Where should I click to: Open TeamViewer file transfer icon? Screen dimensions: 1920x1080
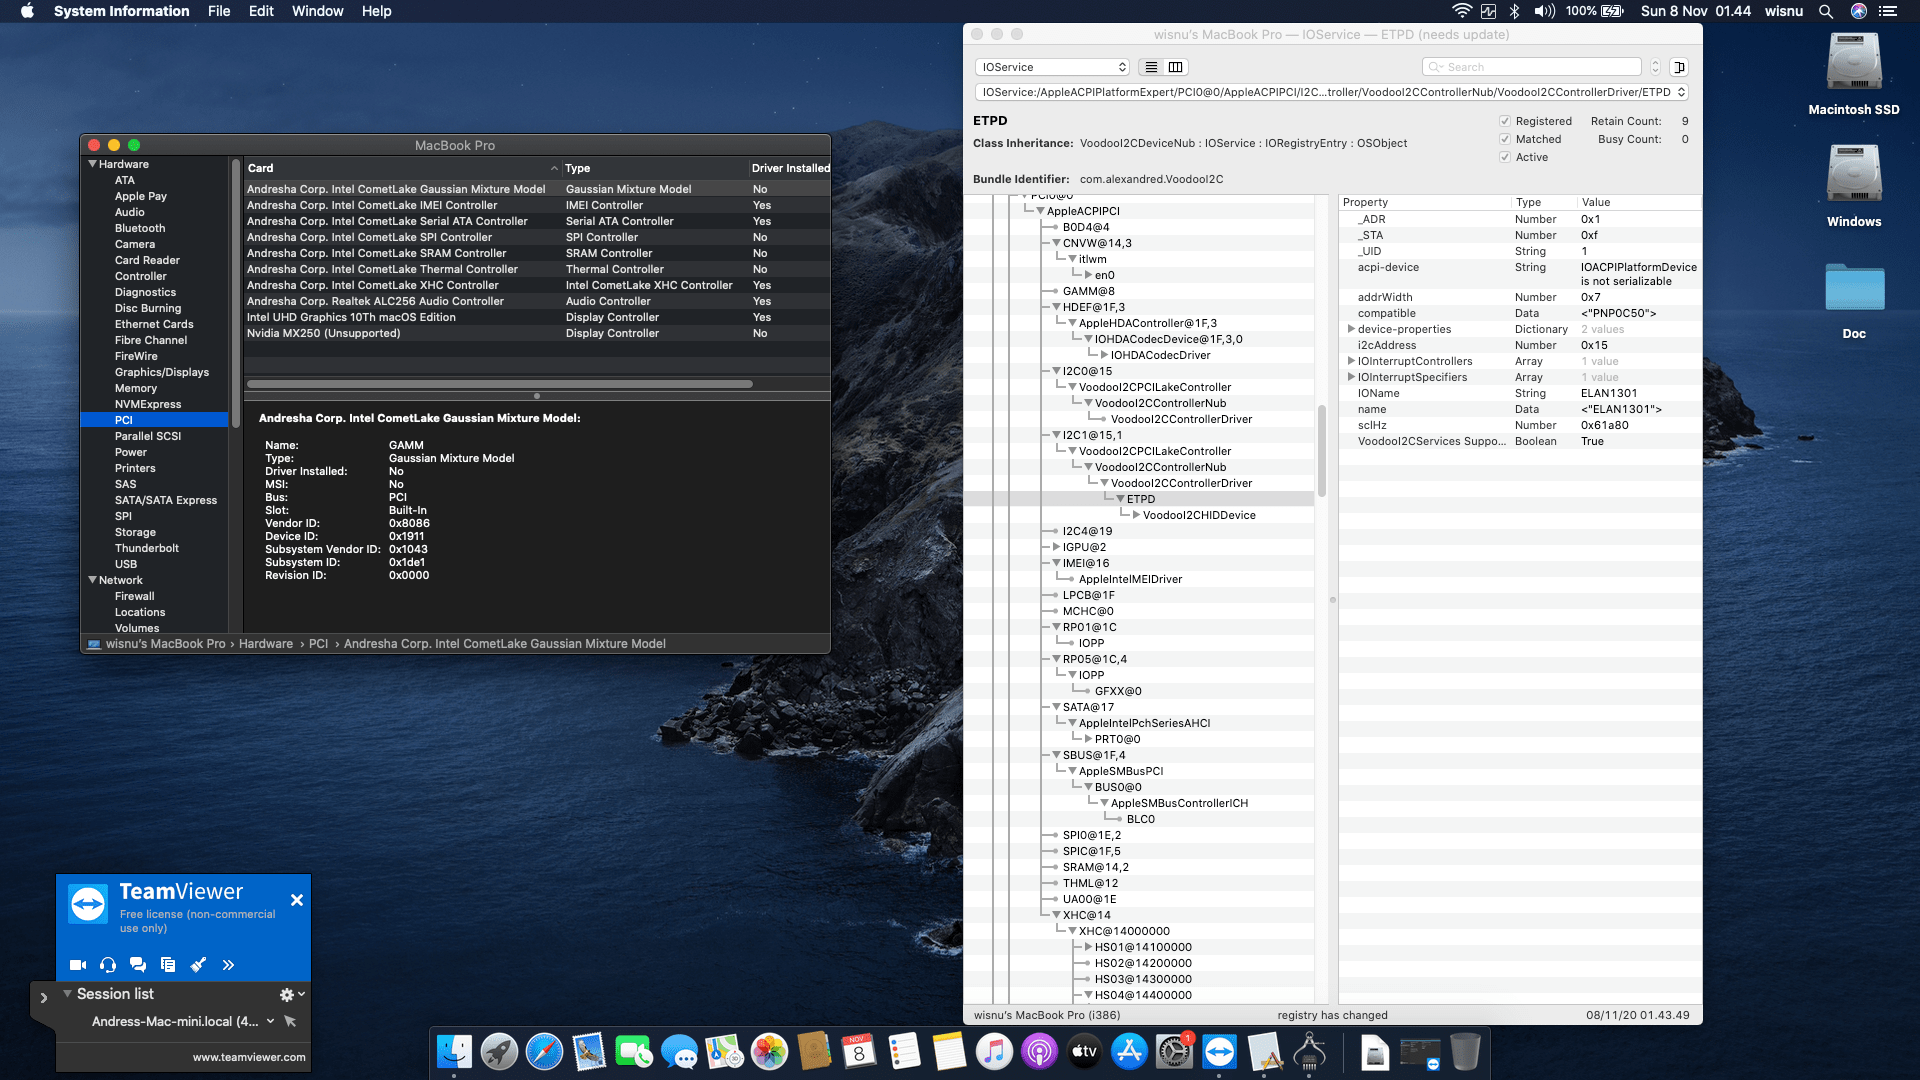[167, 965]
